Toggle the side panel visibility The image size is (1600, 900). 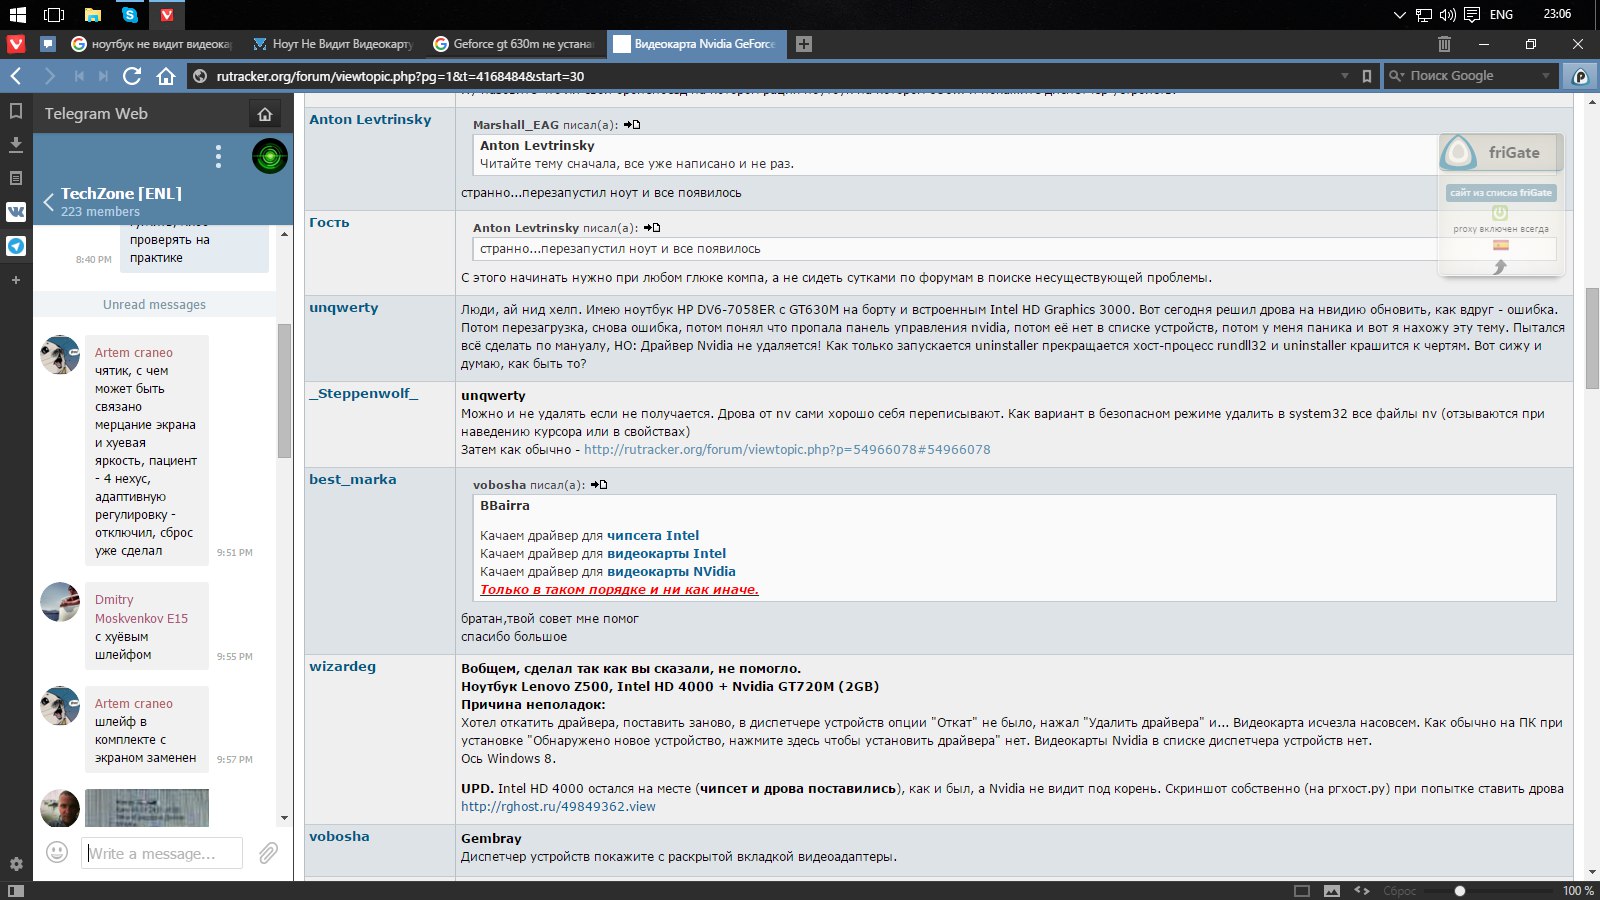tap(16, 890)
